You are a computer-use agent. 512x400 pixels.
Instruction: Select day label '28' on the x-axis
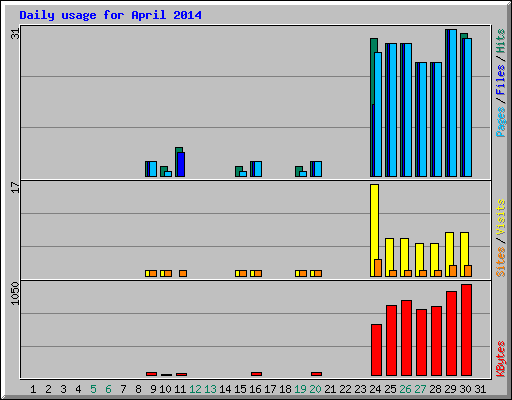435,389
